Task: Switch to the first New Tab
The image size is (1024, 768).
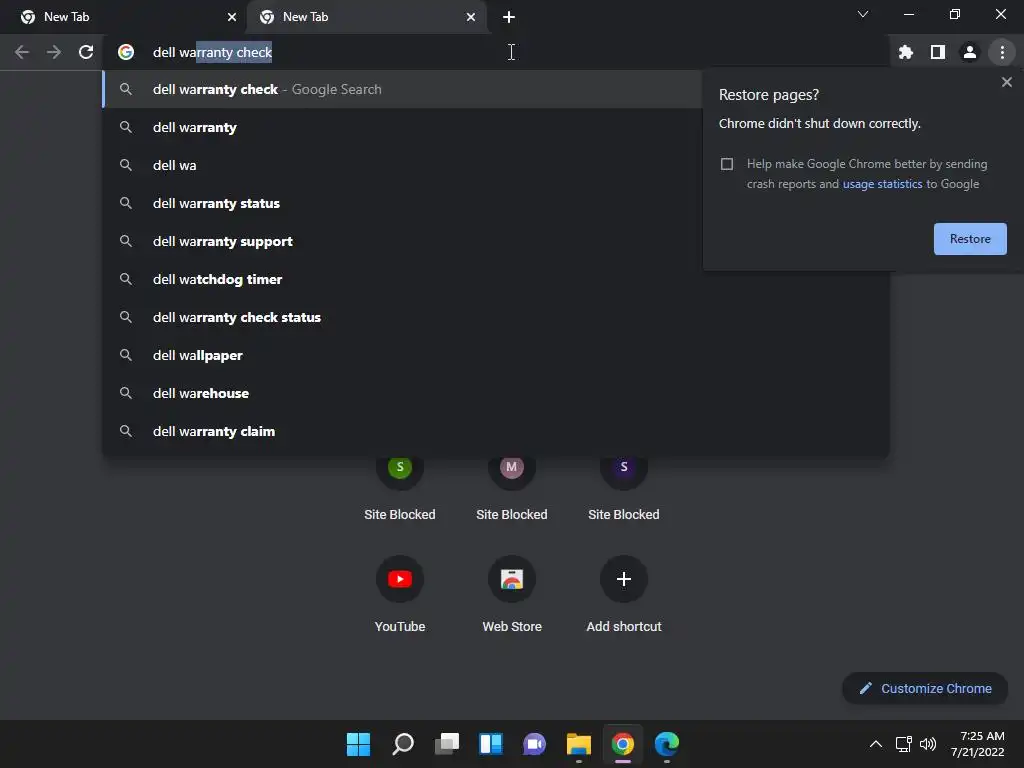Action: (x=124, y=17)
